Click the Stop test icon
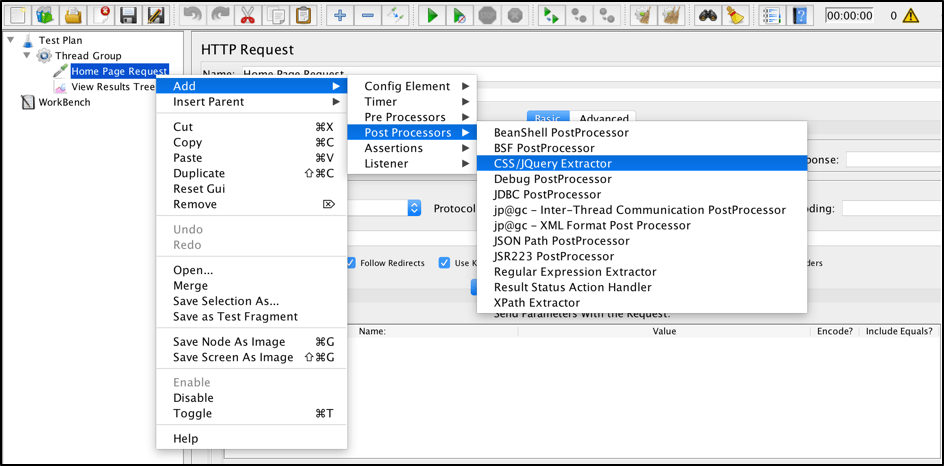Viewport: 944px width, 466px height. coord(487,15)
